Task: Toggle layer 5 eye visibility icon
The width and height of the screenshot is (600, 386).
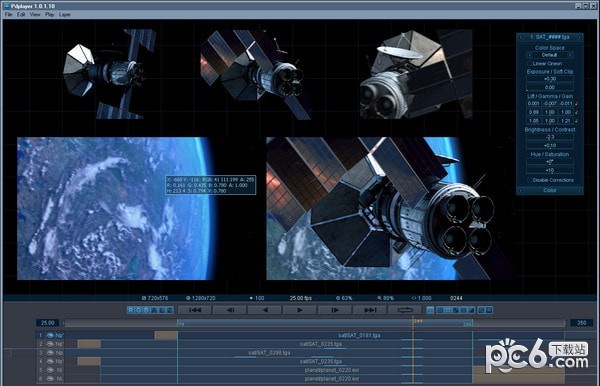Action: click(50, 370)
